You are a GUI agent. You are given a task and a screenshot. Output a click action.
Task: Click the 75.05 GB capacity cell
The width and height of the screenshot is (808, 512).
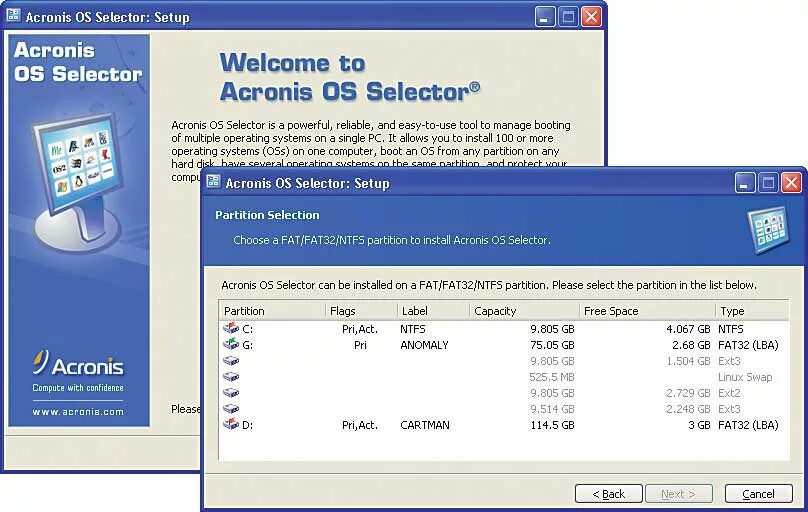552,345
